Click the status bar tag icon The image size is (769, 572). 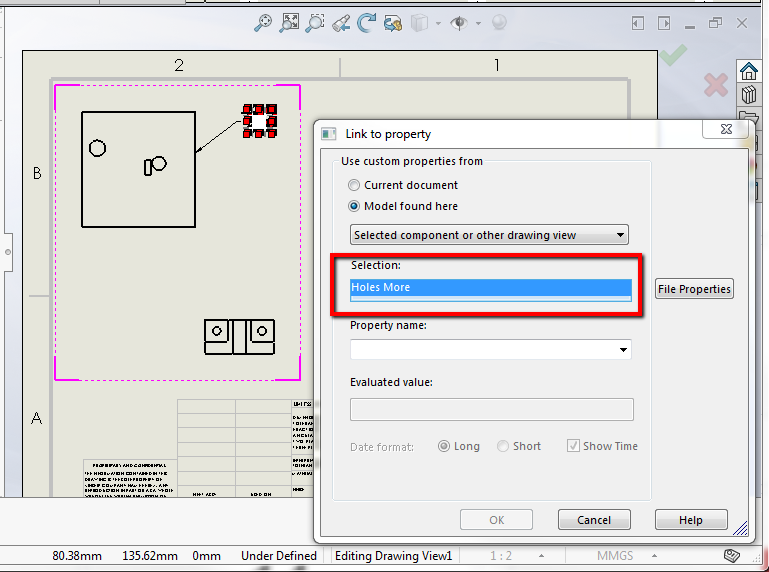pos(732,555)
